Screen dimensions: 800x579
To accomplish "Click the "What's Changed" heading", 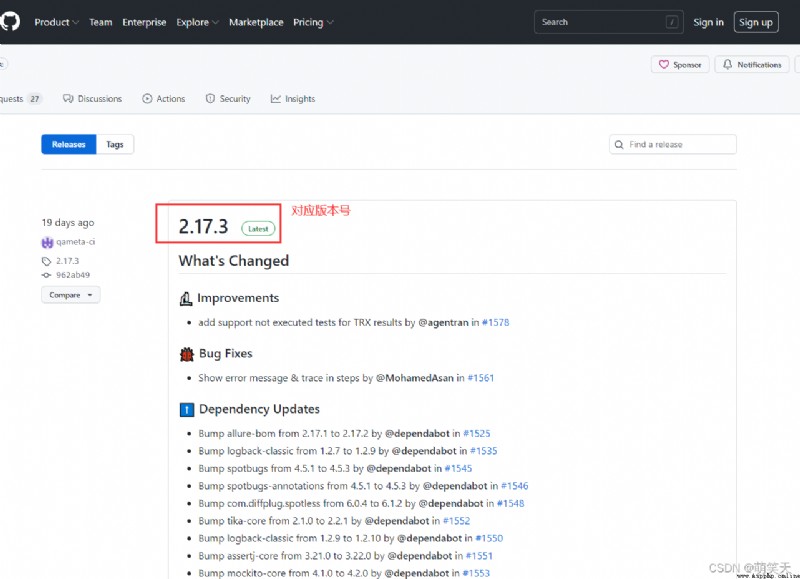I will (x=234, y=261).
